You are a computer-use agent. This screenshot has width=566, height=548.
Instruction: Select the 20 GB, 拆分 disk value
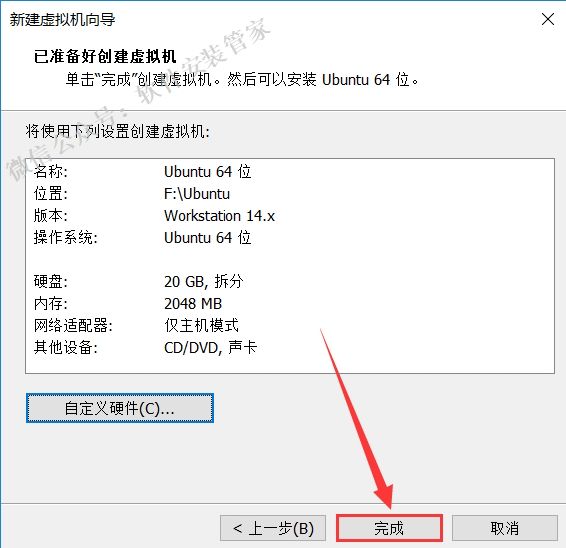pyautogui.click(x=204, y=282)
